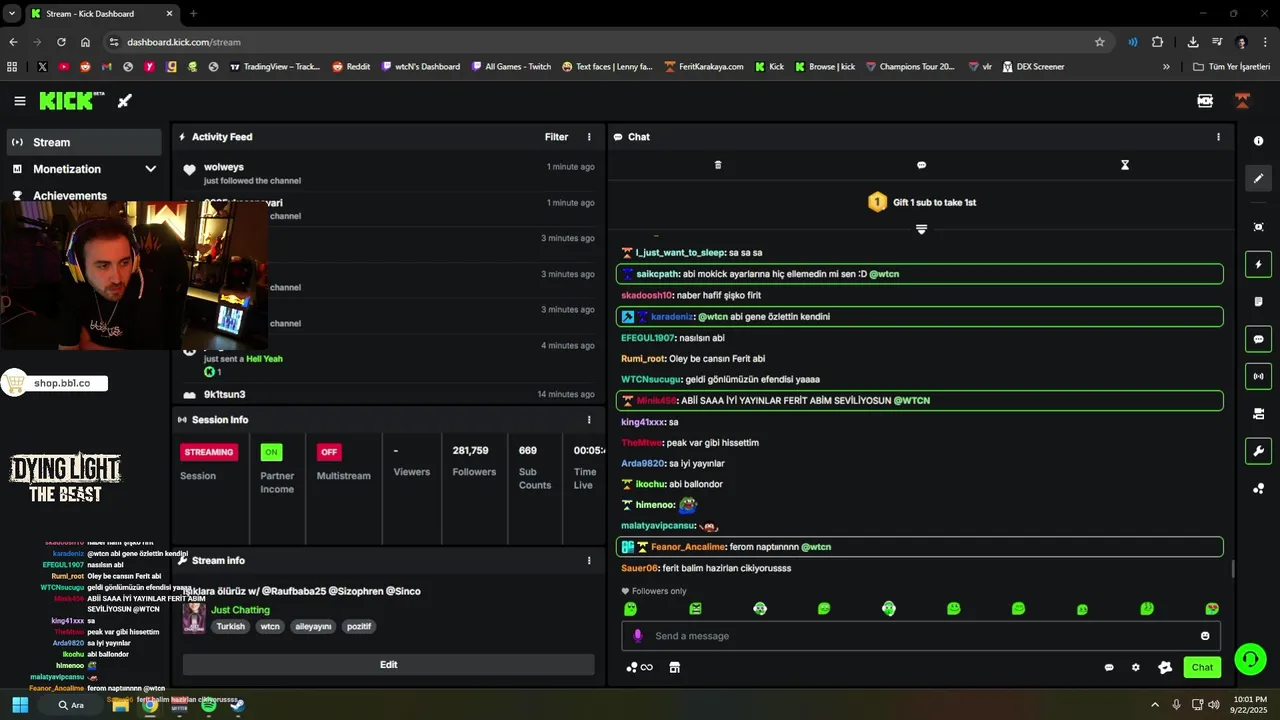This screenshot has width=1280, height=720.
Task: Open Session Info three-dot options
Action: pyautogui.click(x=589, y=420)
